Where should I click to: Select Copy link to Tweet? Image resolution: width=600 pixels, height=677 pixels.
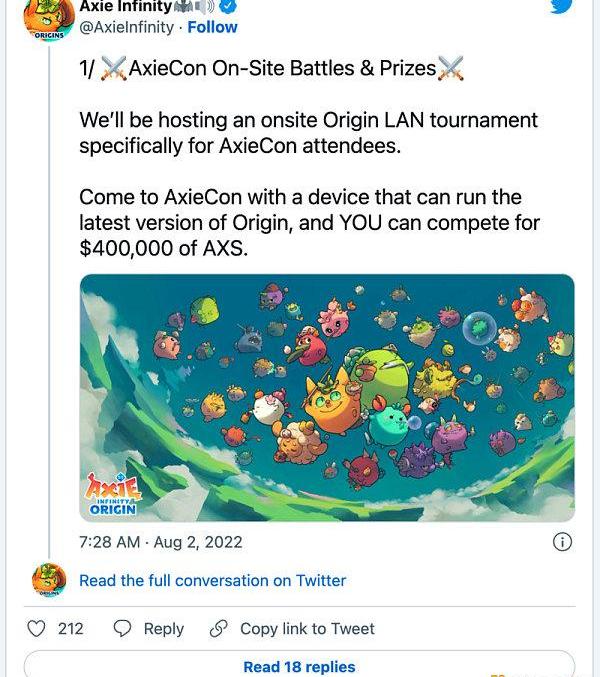307,629
